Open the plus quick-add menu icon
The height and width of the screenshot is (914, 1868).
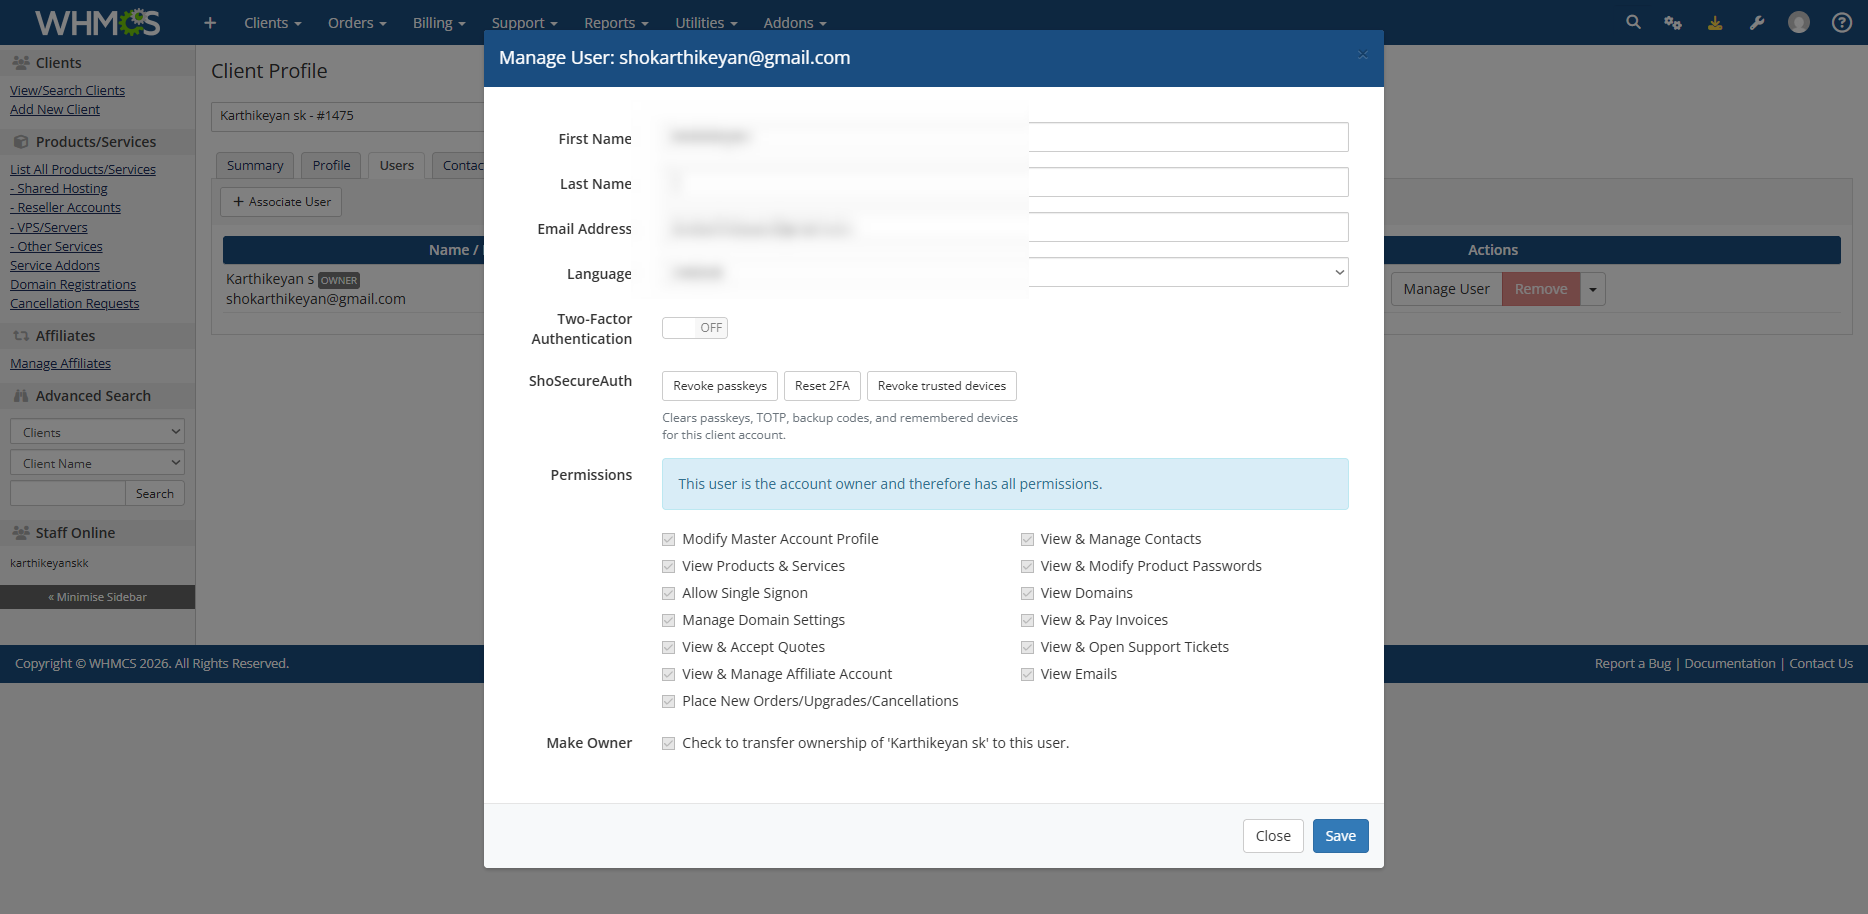coord(210,23)
